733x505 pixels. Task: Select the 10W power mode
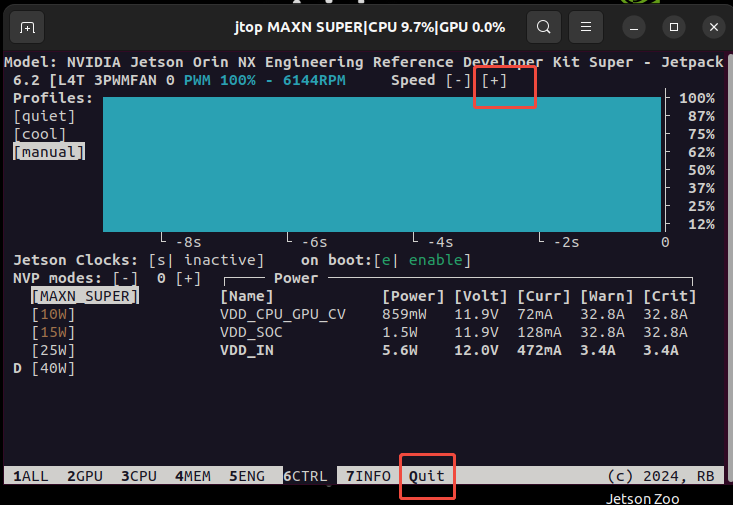coord(53,314)
